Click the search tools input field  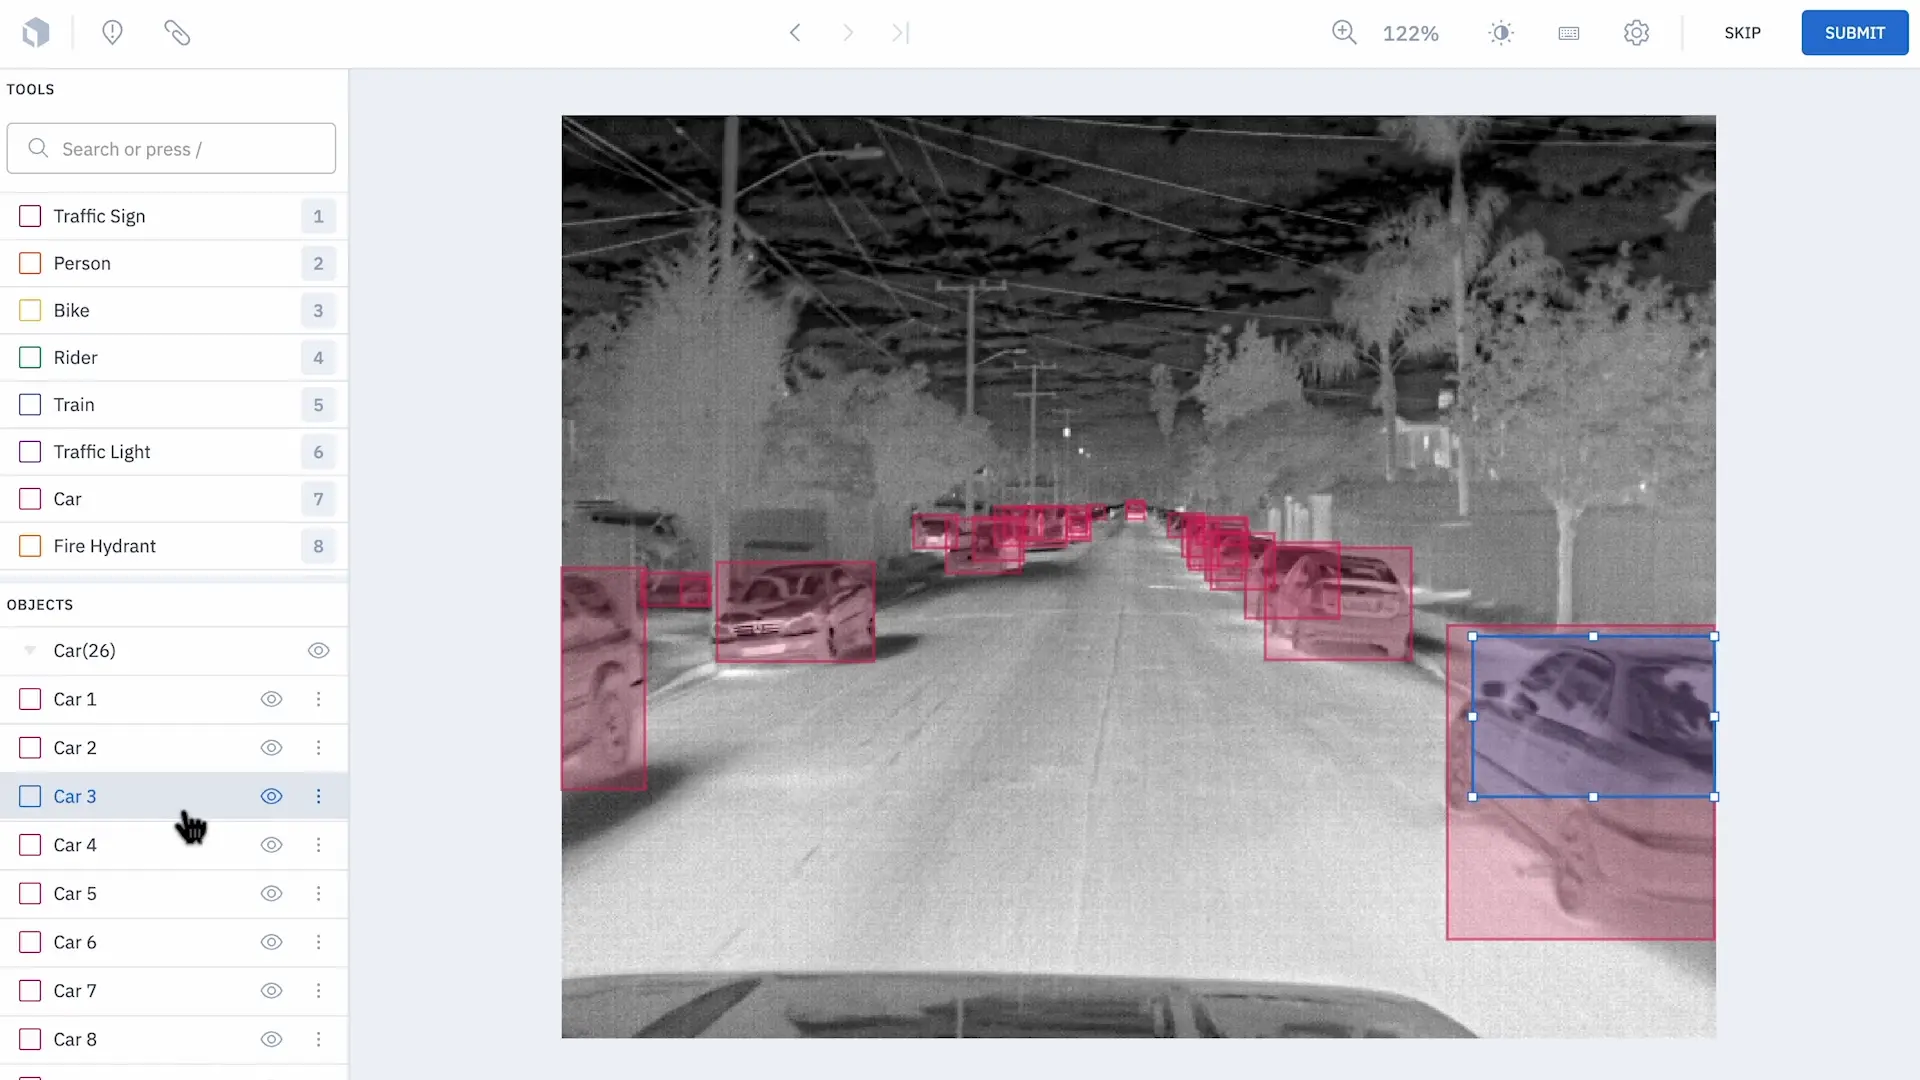coord(171,148)
